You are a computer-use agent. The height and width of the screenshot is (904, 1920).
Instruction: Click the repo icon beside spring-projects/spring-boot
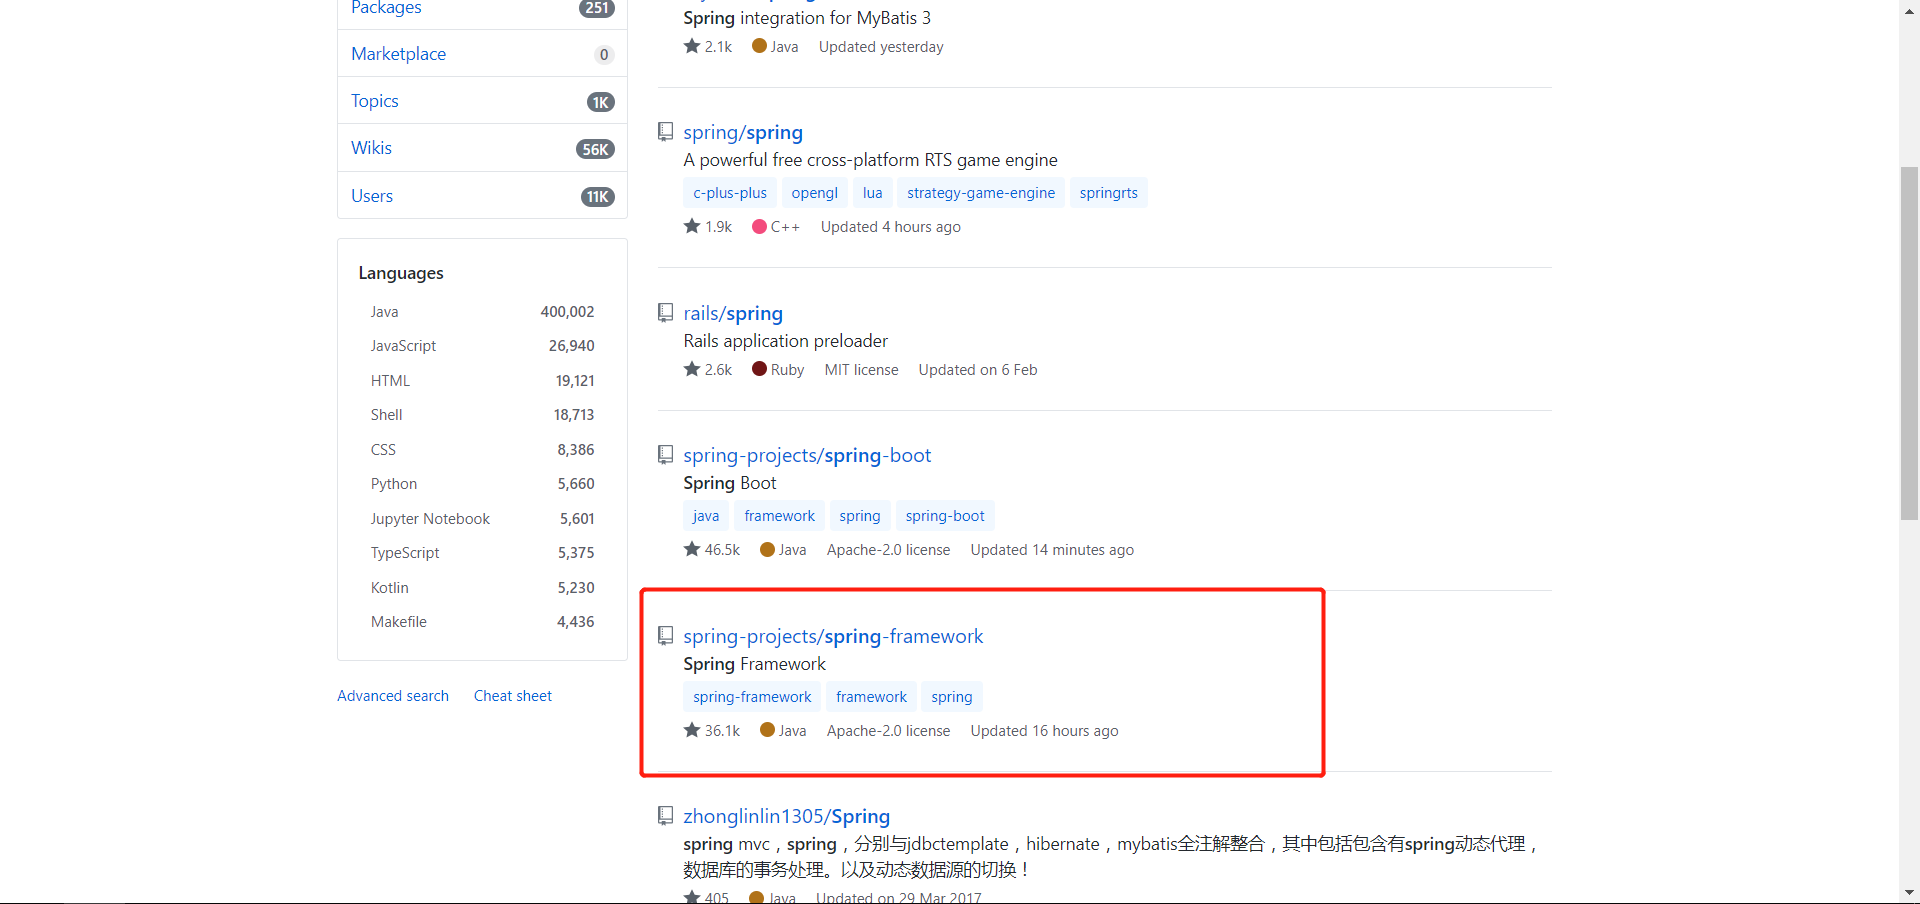click(x=665, y=455)
